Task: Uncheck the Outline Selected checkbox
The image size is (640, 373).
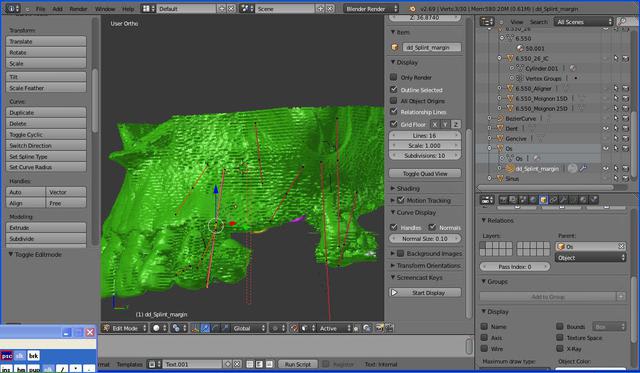Action: coord(393,89)
